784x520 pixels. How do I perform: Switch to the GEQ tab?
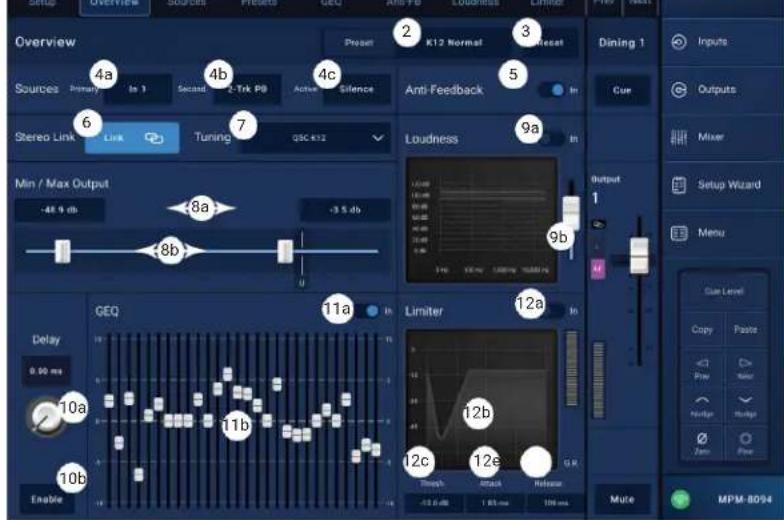[331, 4]
